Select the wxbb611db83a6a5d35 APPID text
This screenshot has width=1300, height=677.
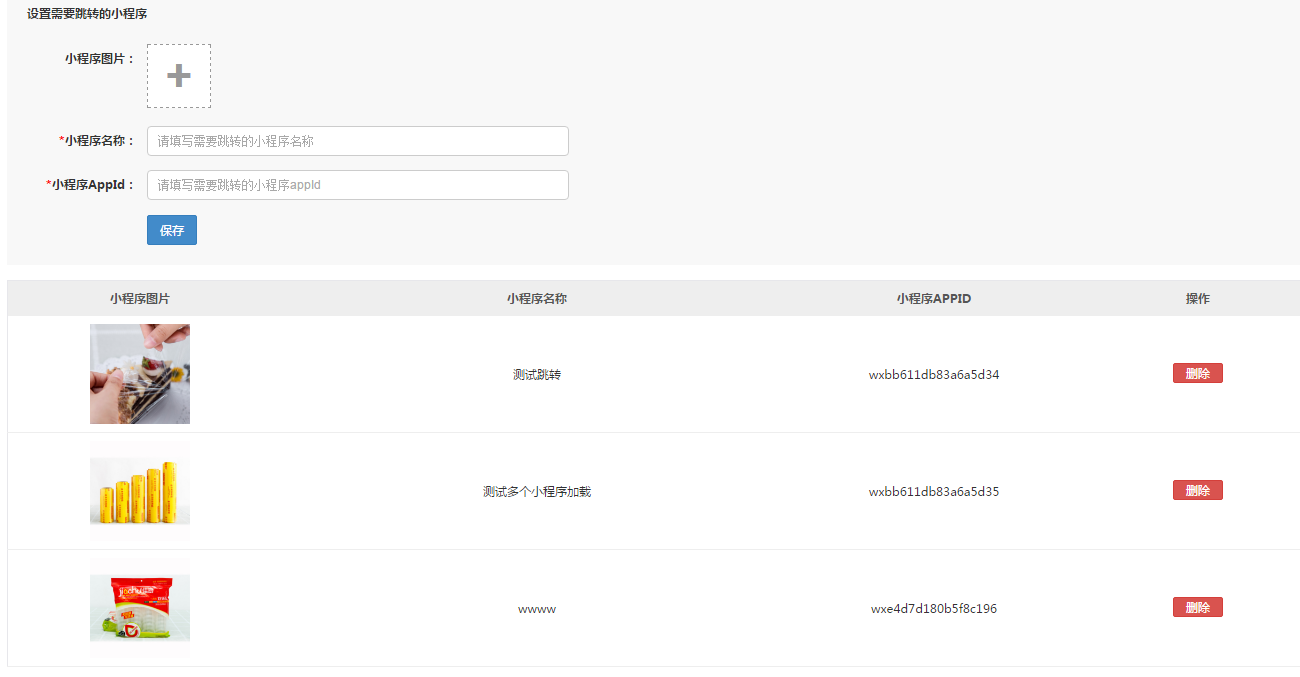pyautogui.click(x=934, y=492)
